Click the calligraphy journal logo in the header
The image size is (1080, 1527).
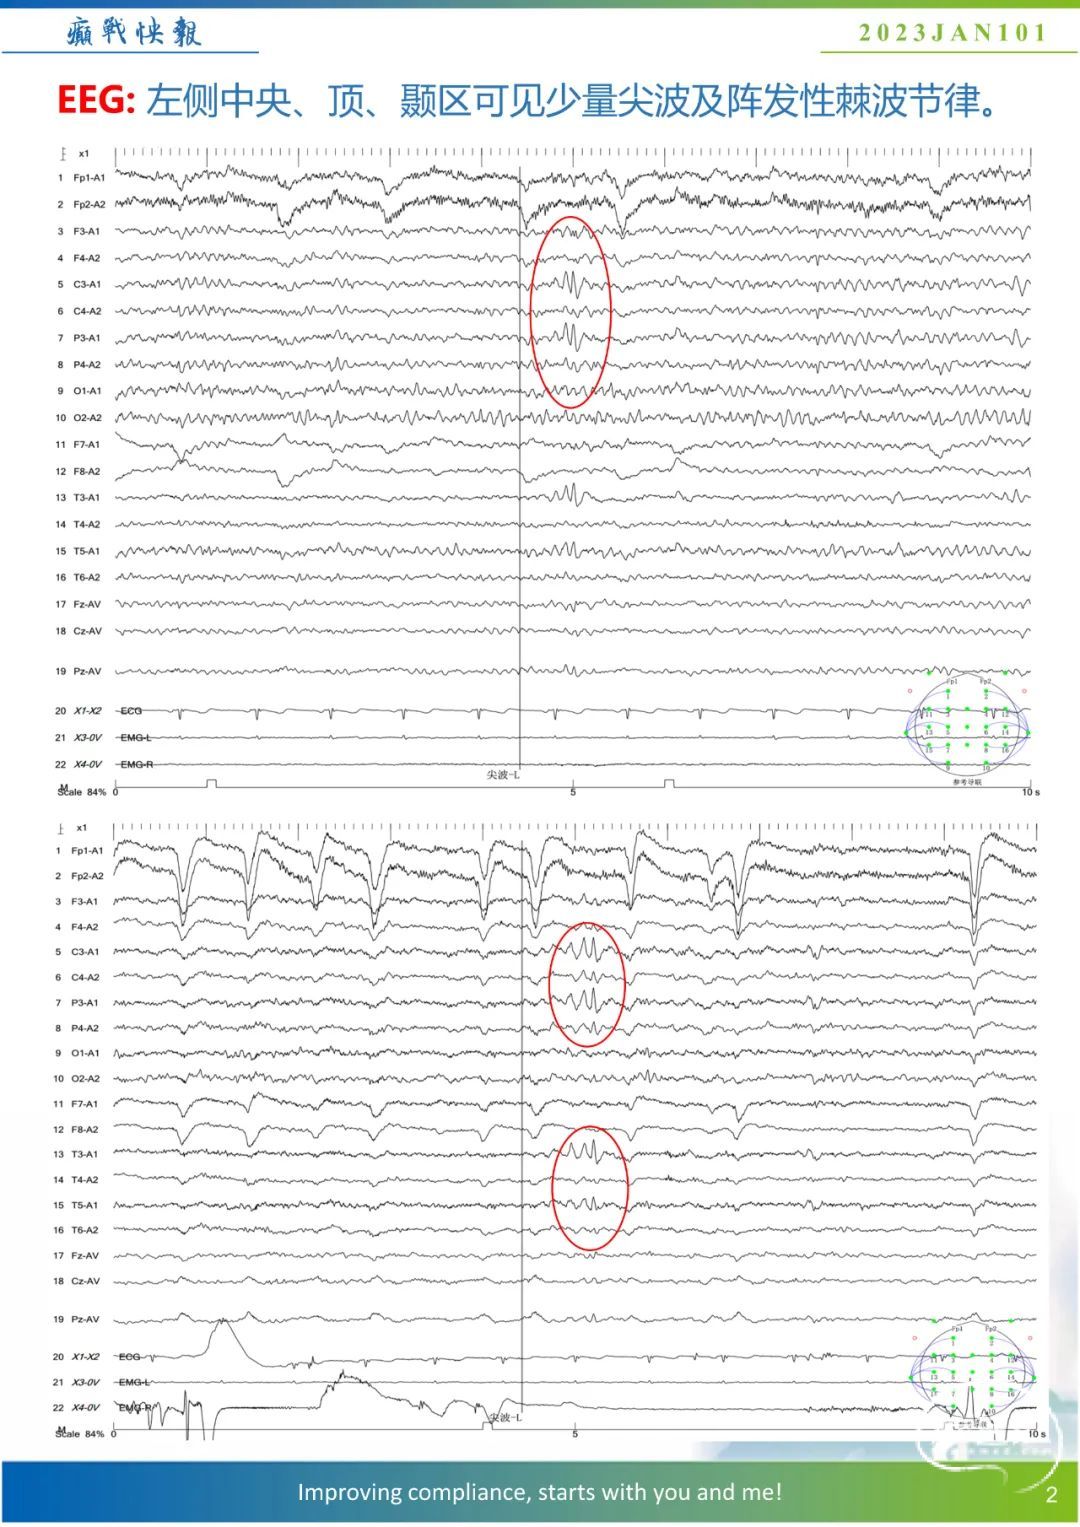134,31
